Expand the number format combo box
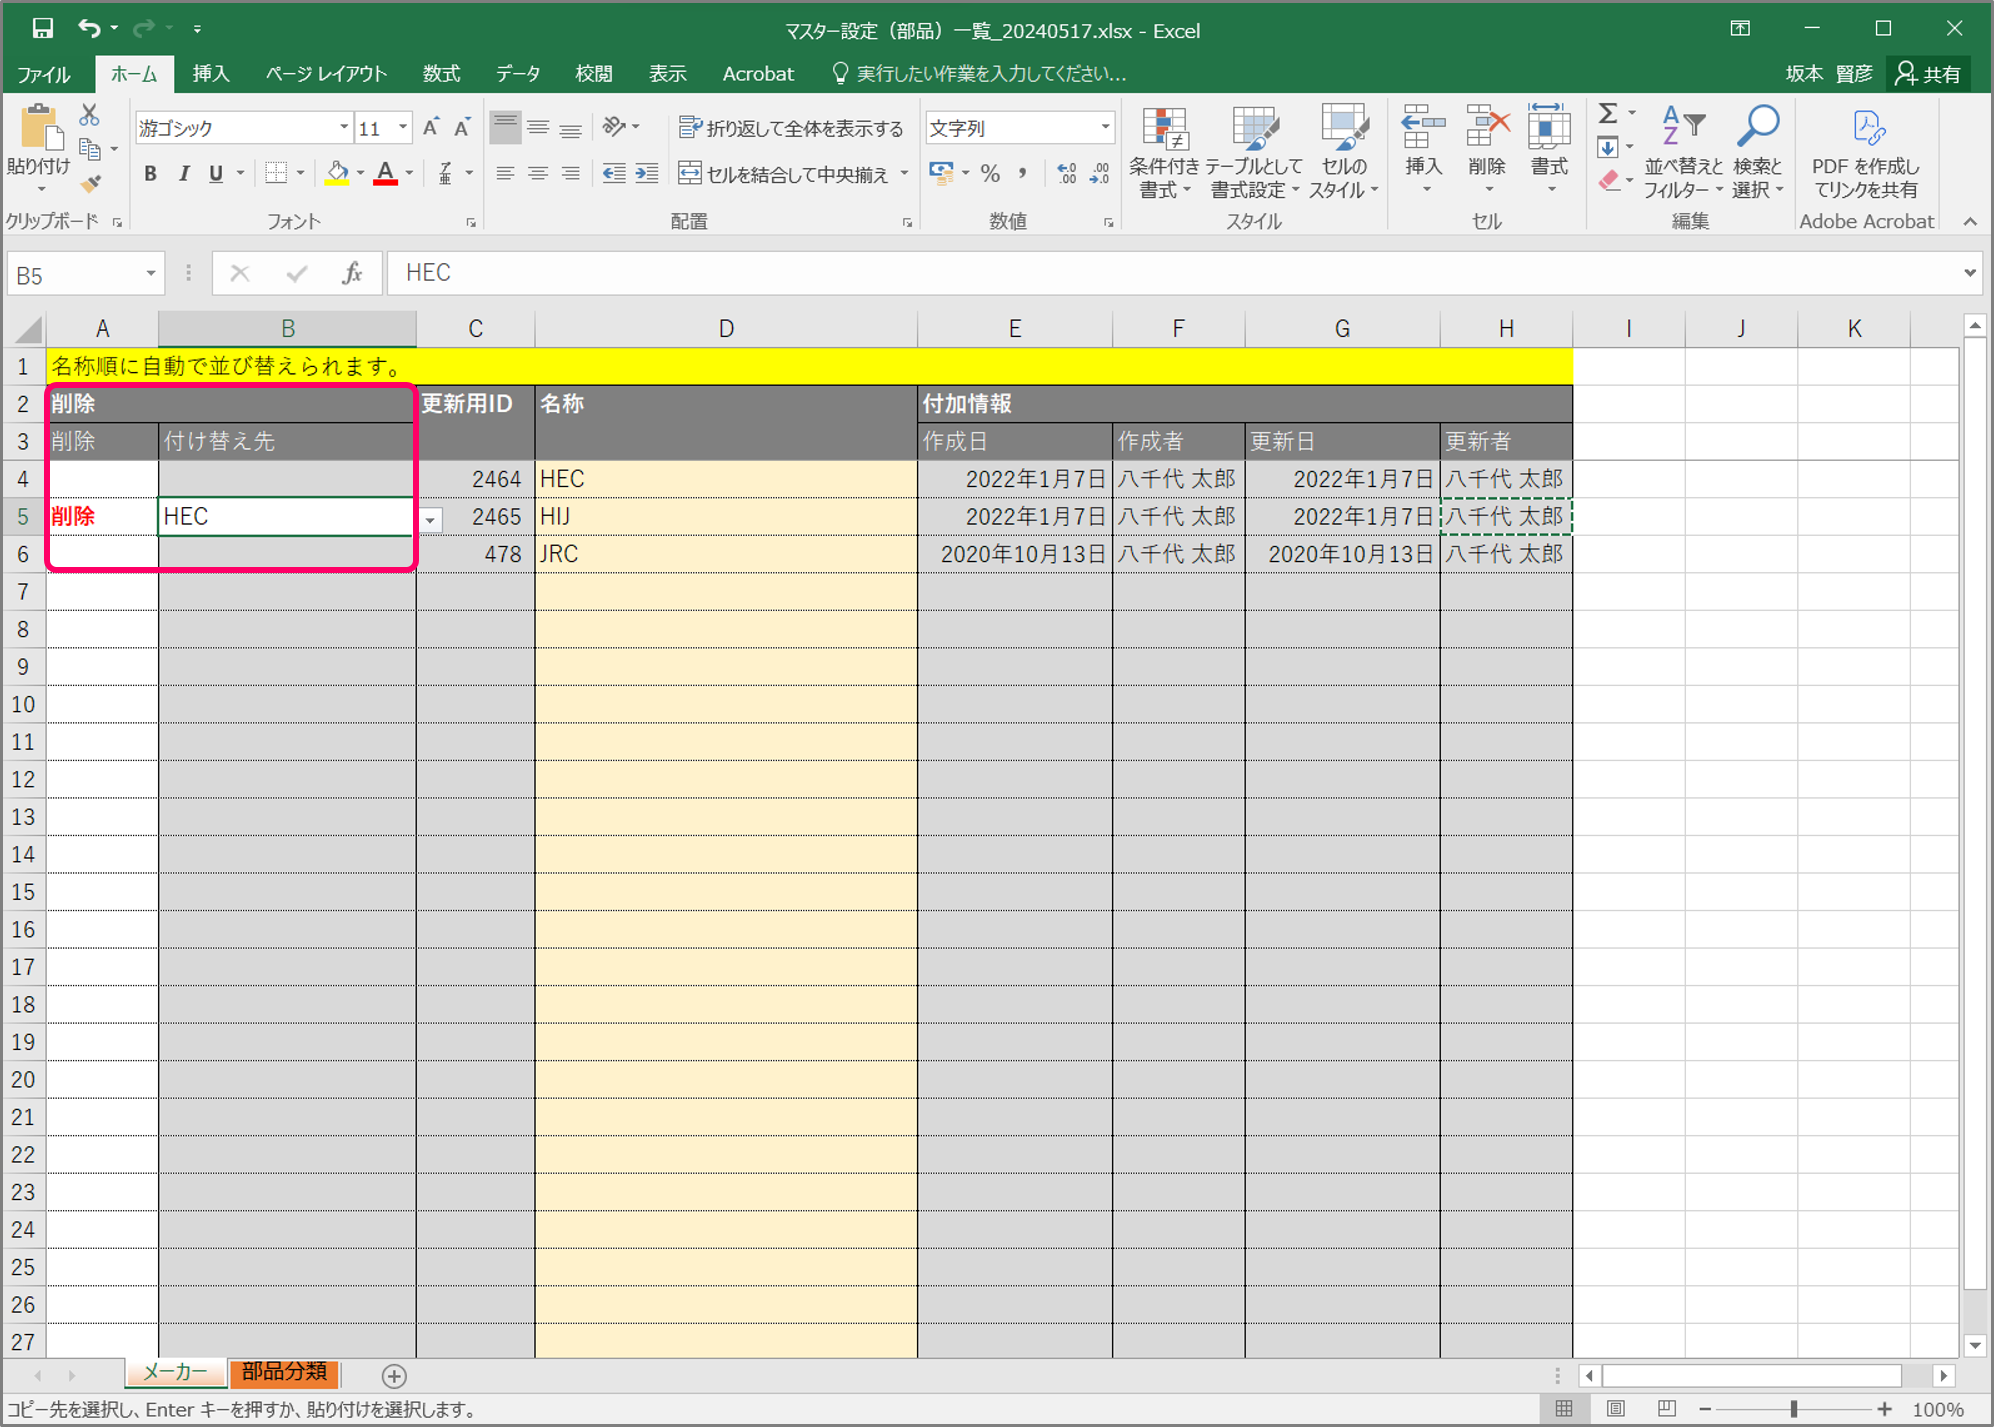Screen dimensions: 1994x1428 (1105, 128)
